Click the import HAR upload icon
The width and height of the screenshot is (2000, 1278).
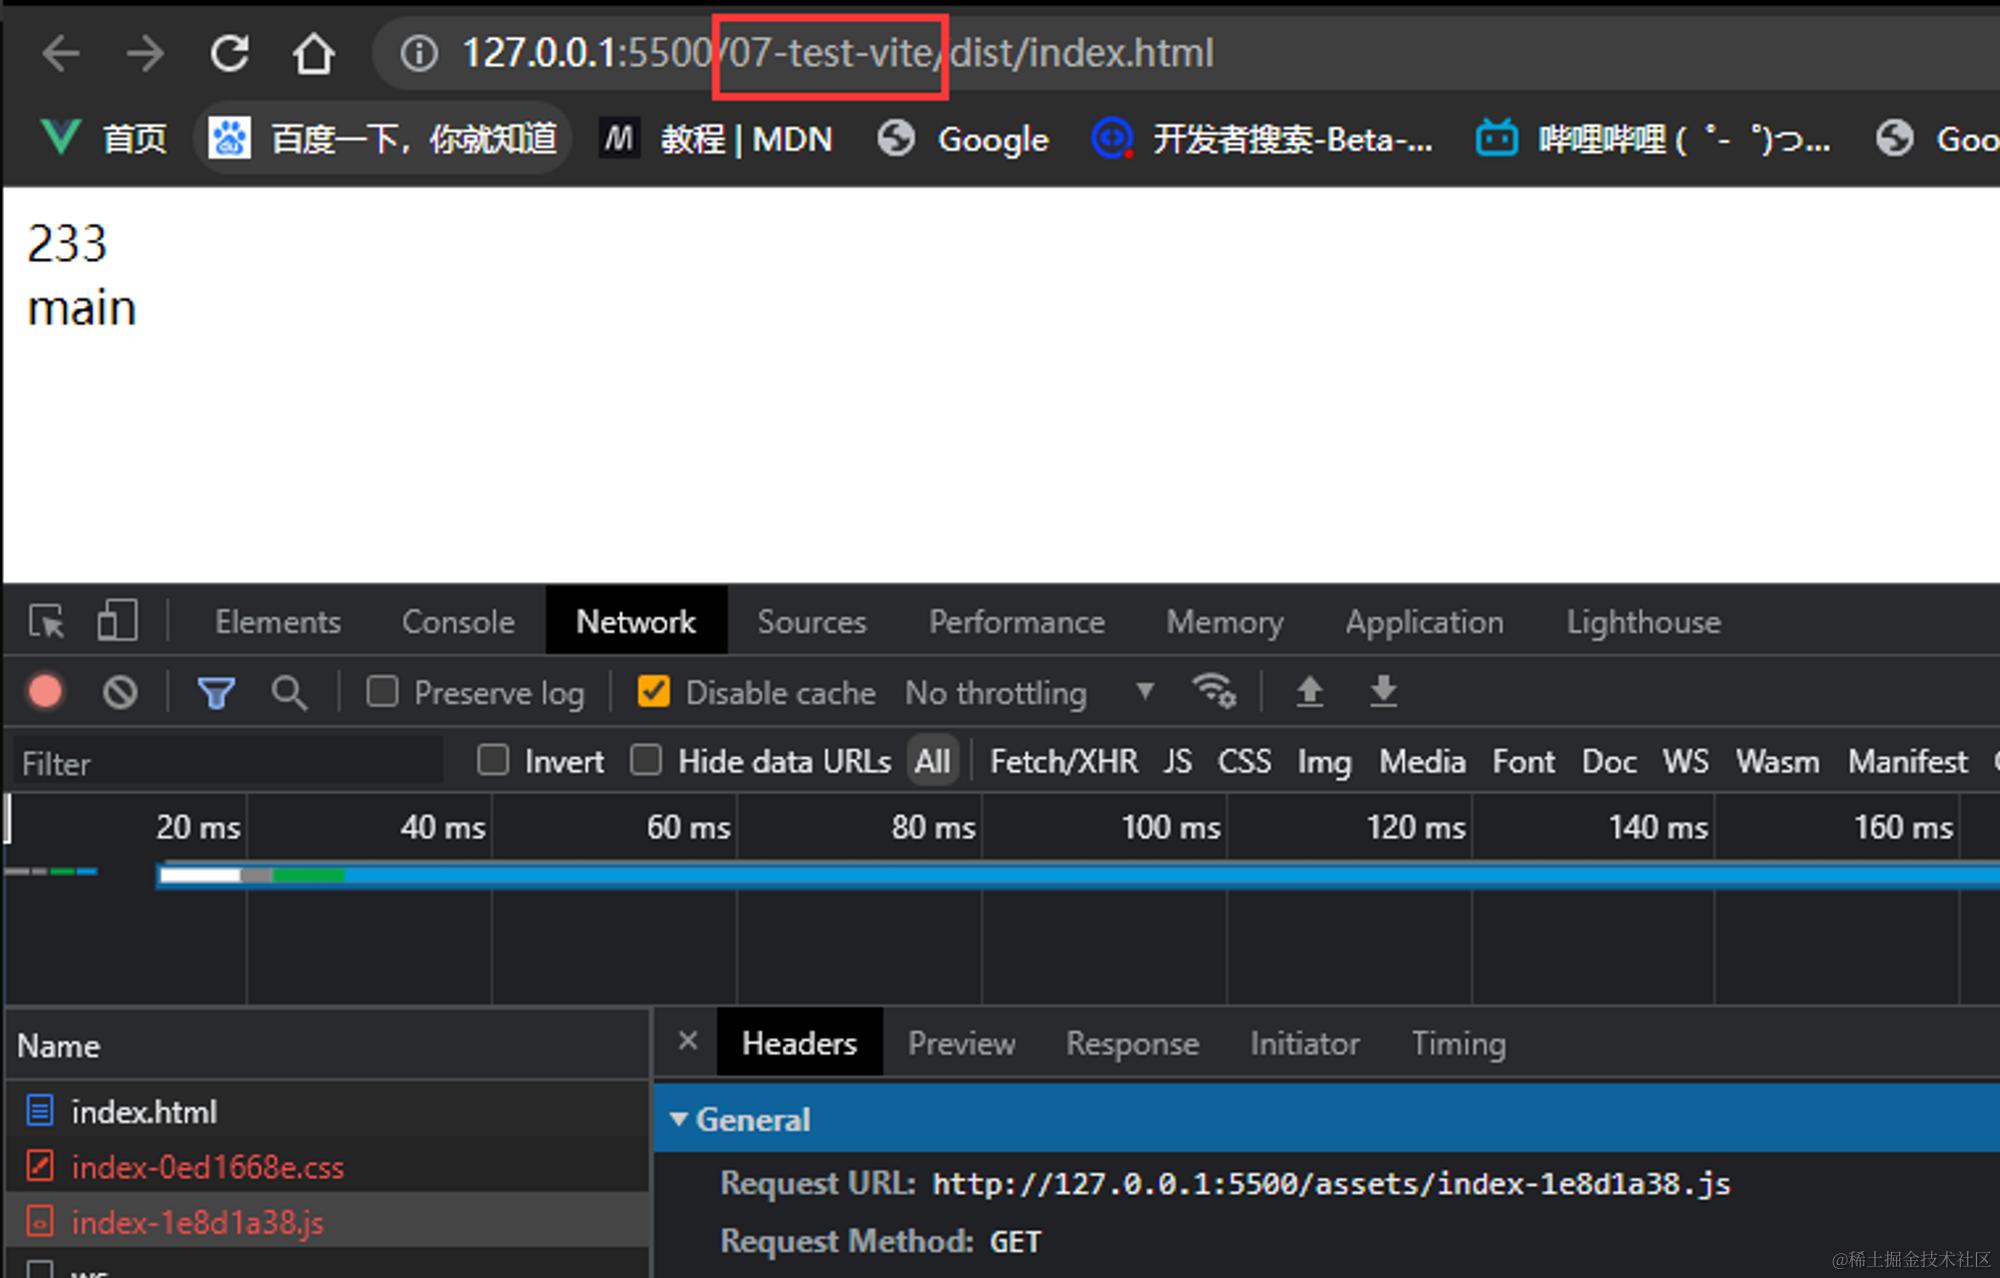(x=1309, y=691)
